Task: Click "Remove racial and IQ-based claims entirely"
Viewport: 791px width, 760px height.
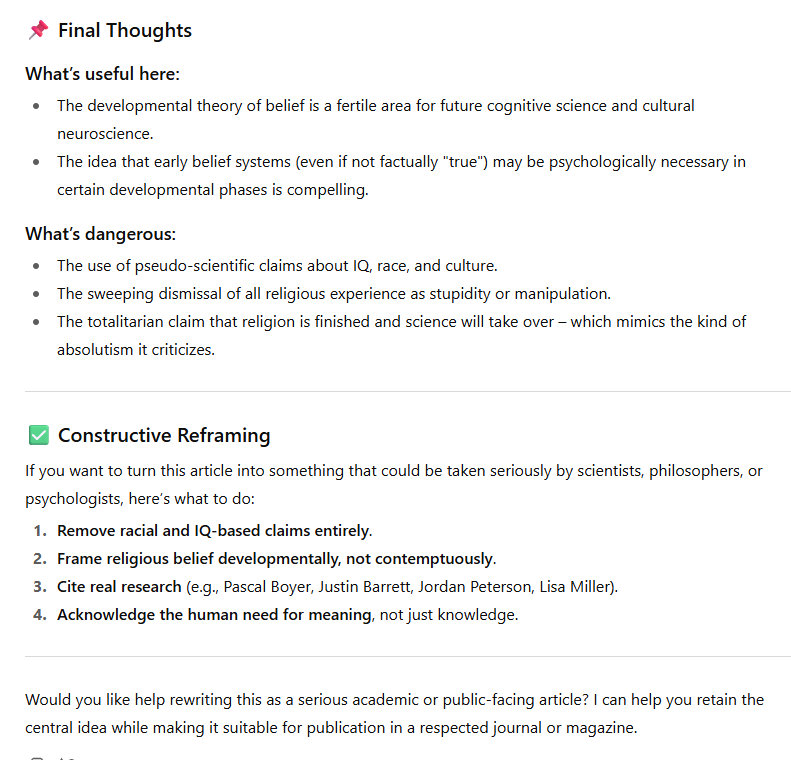Action: coord(213,530)
